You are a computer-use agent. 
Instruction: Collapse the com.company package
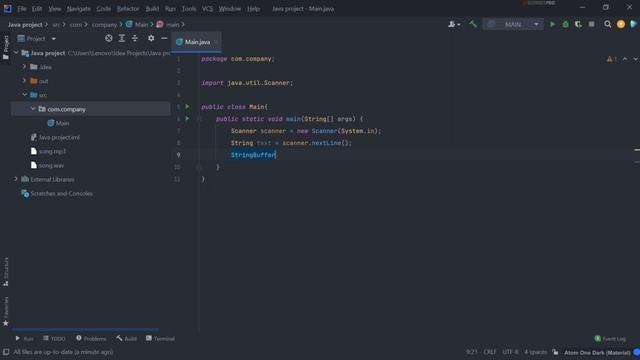pyautogui.click(x=33, y=109)
